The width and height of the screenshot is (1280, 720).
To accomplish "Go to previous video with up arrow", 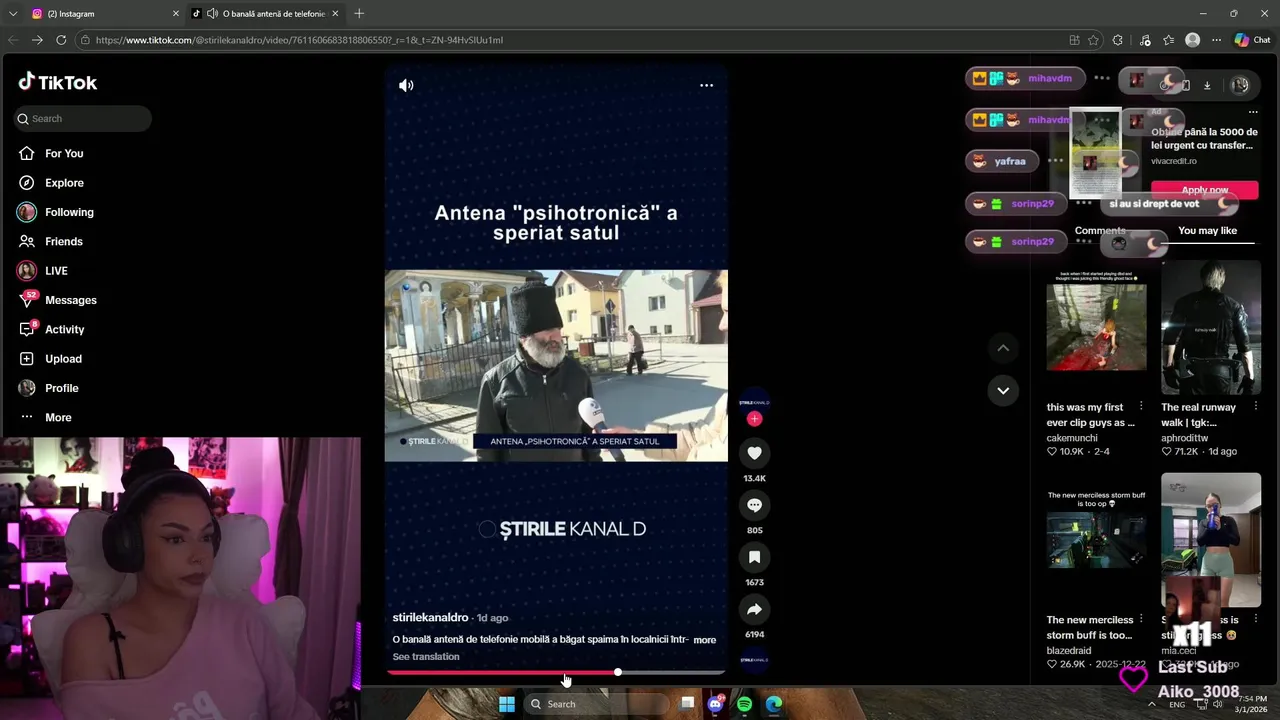I will (x=1003, y=348).
